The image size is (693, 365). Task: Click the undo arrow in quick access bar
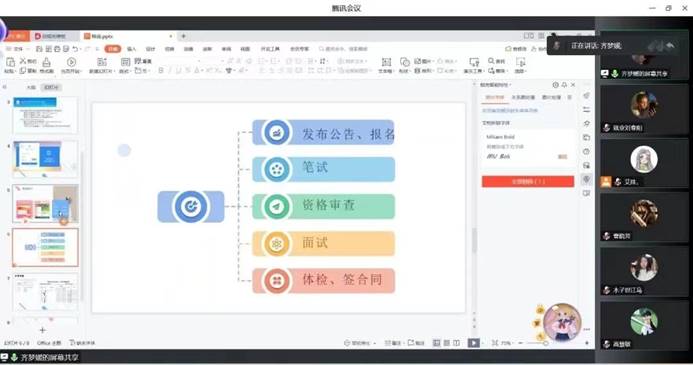coord(76,49)
